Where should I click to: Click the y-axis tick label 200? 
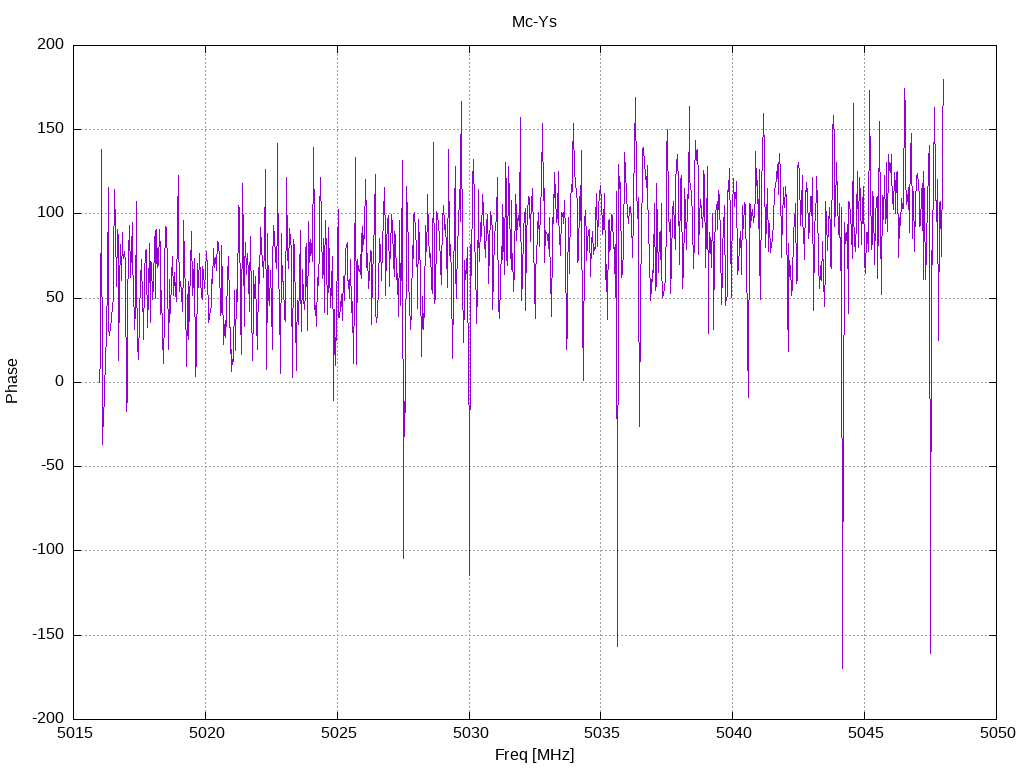pos(51,44)
